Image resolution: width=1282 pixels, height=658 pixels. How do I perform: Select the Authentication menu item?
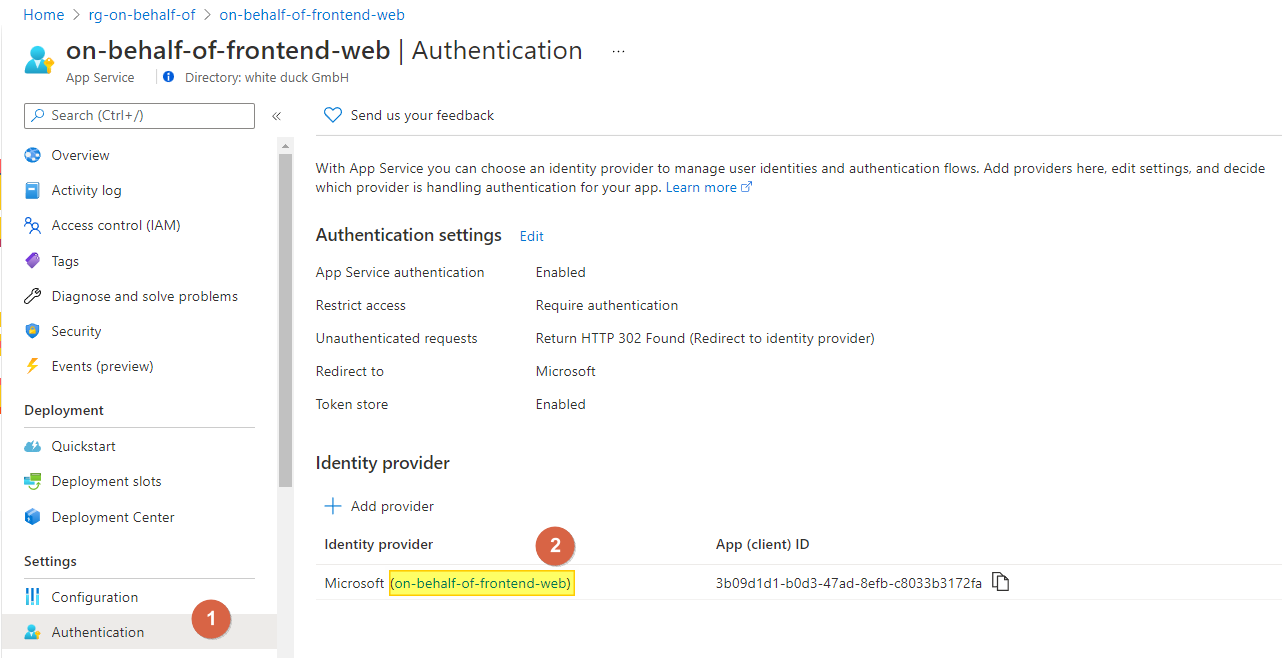(x=98, y=632)
